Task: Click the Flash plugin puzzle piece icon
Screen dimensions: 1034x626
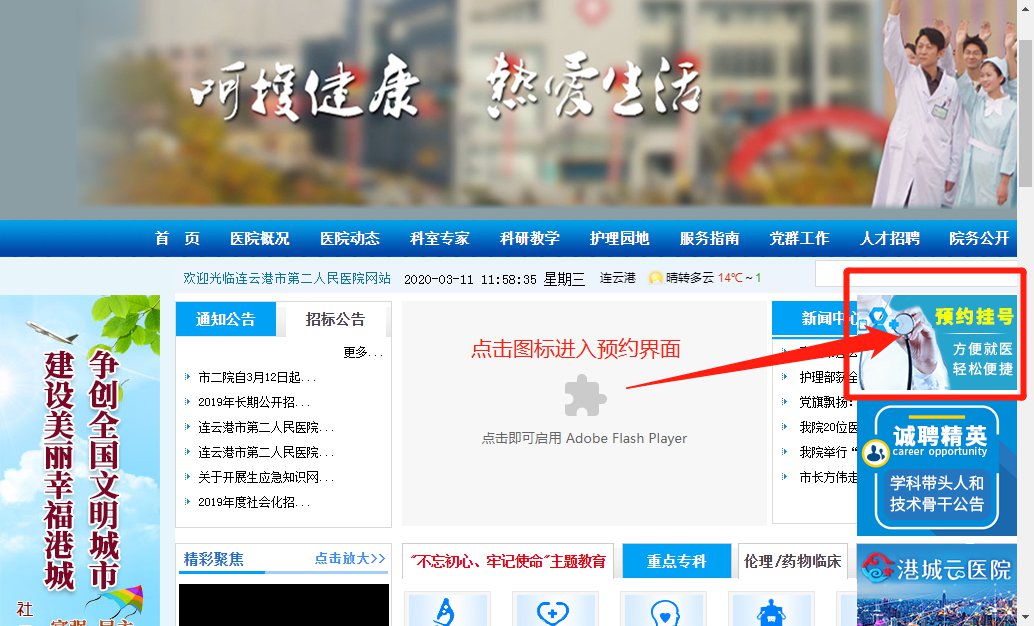Action: (585, 395)
